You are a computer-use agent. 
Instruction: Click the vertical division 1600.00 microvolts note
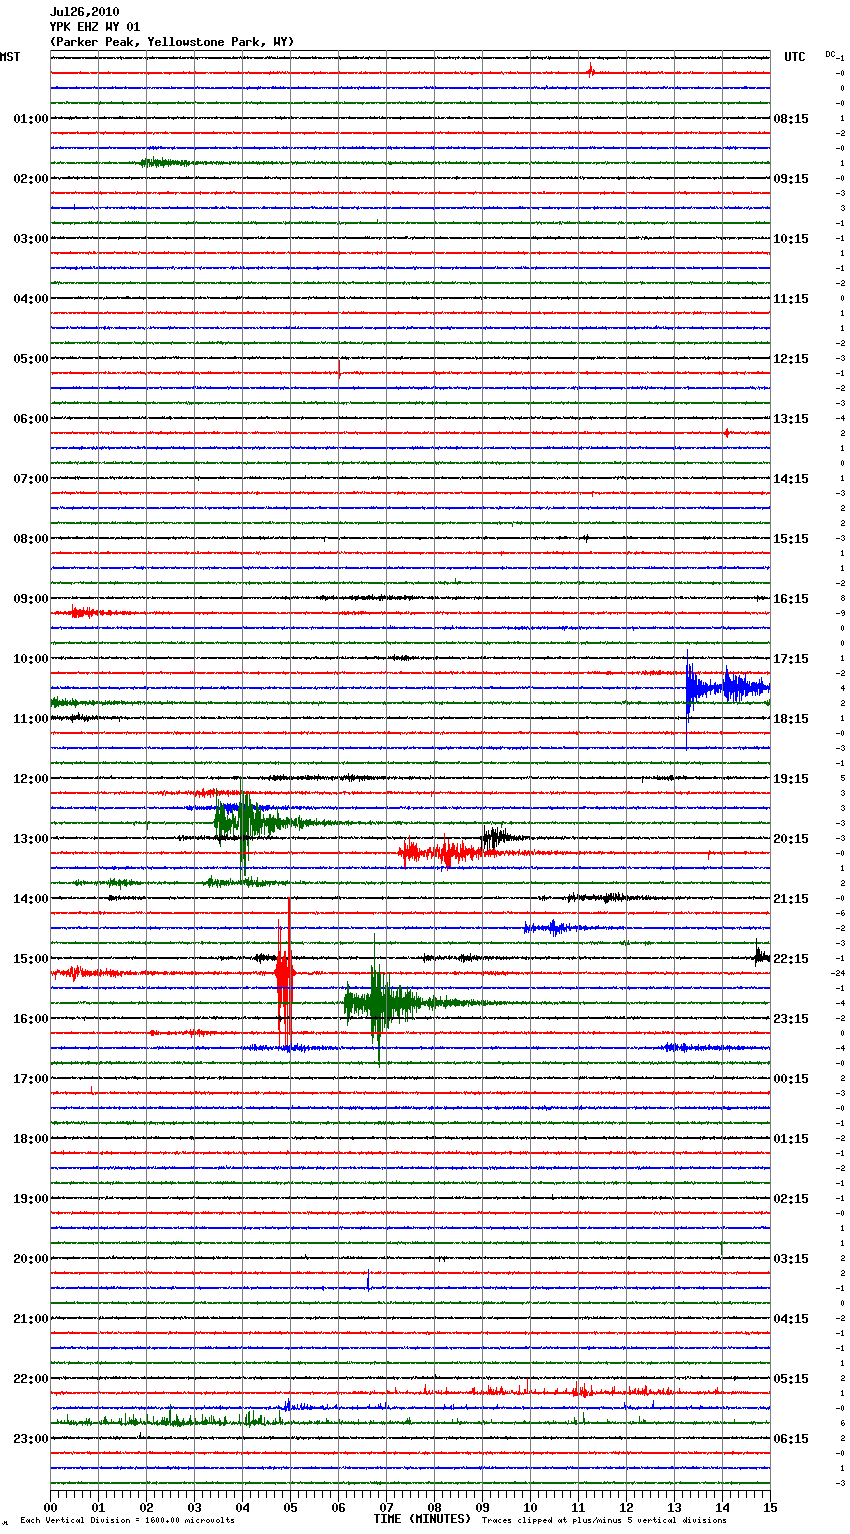click(127, 1521)
